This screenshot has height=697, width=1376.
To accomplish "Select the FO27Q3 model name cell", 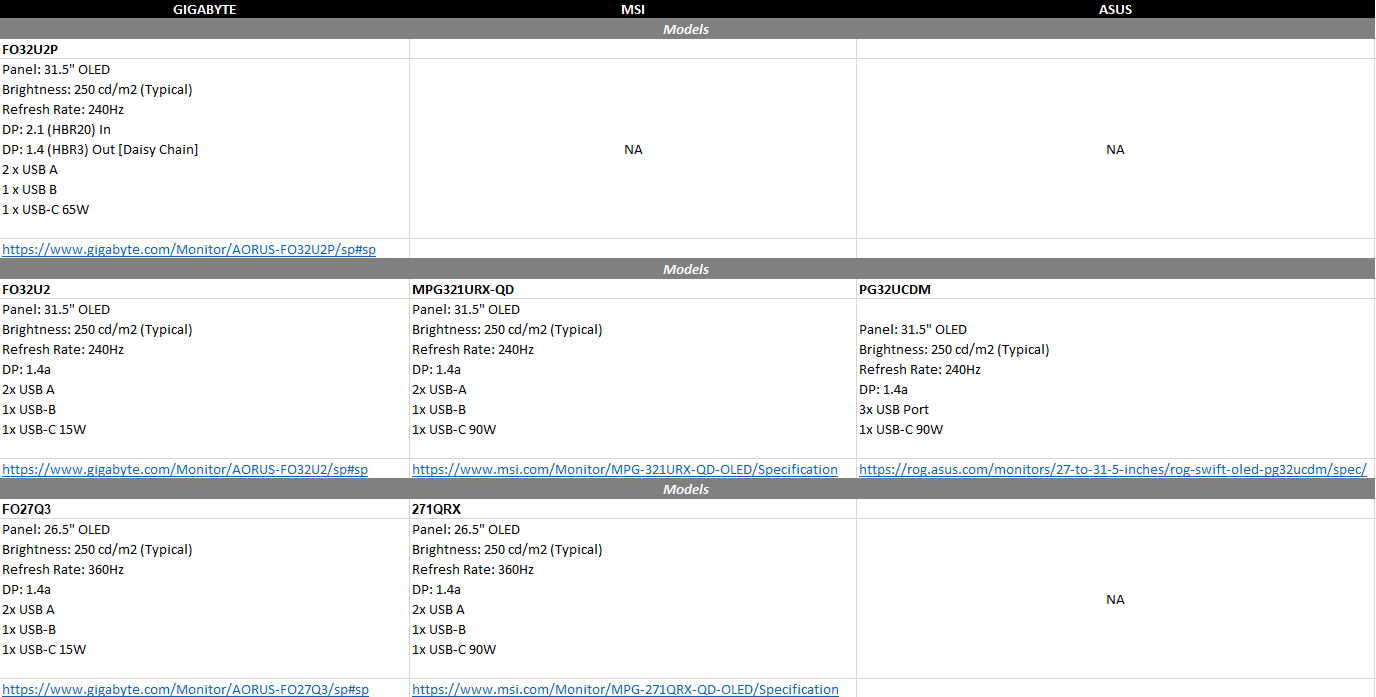I will coord(27,509).
